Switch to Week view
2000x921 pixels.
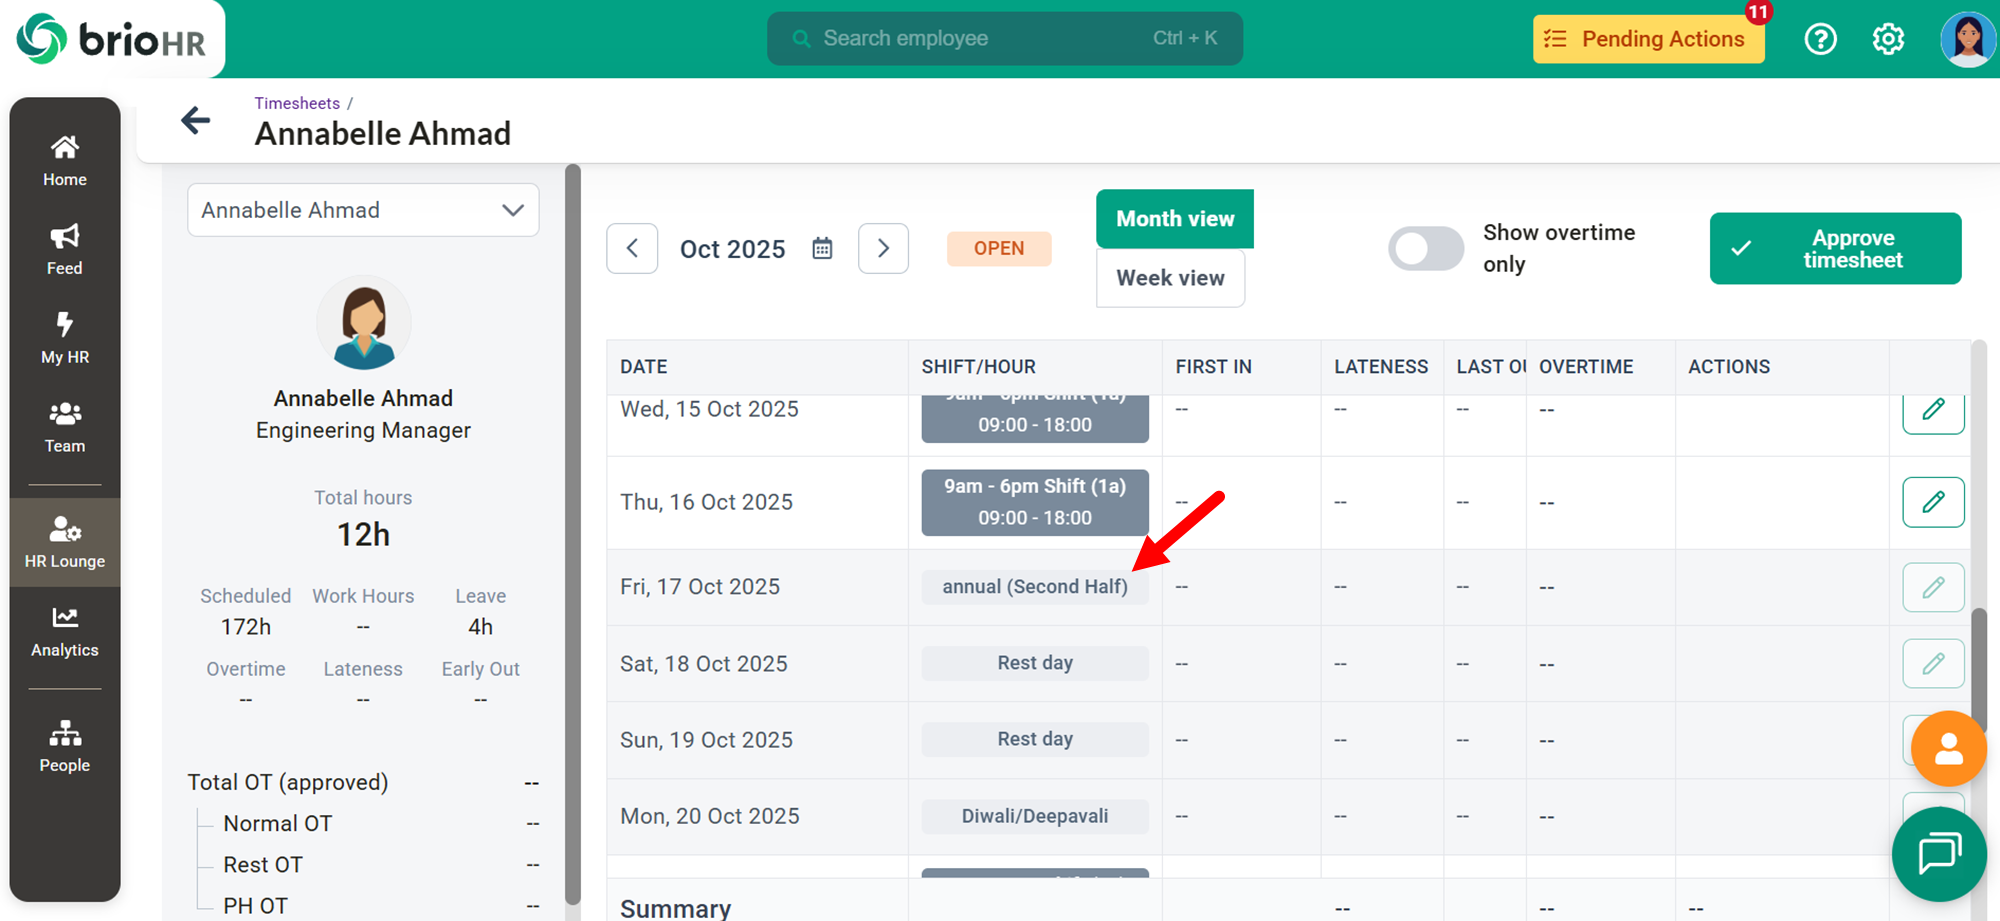pos(1170,278)
